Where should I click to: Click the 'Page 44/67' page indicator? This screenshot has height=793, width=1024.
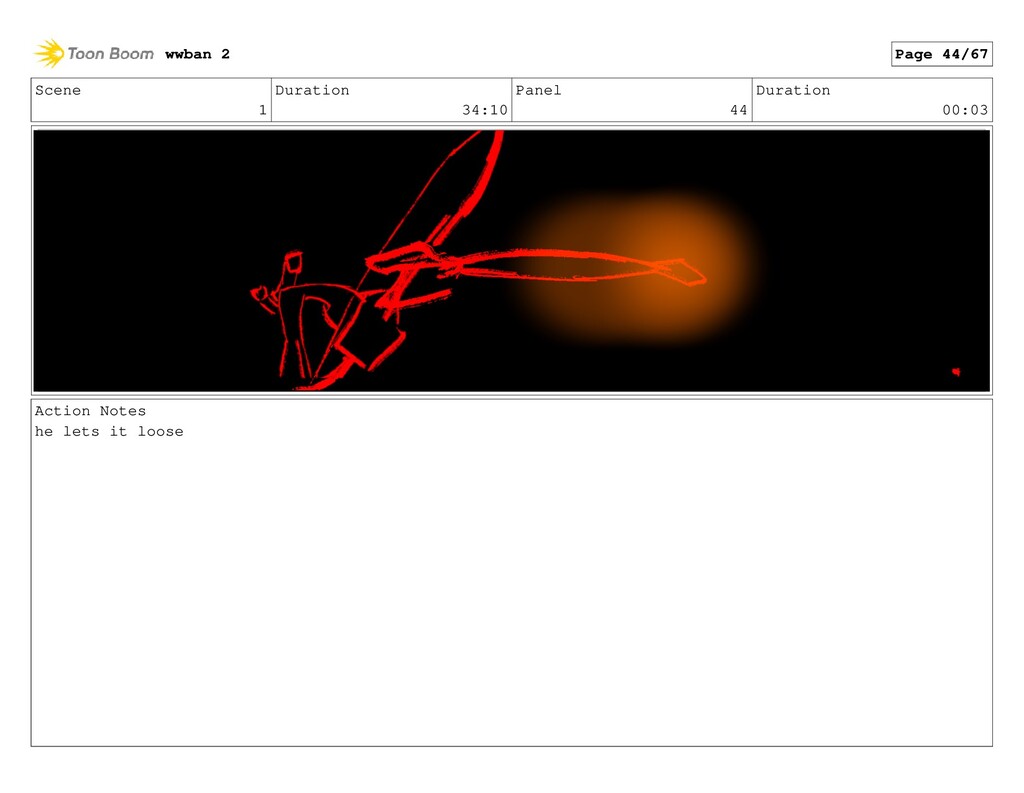coord(941,54)
